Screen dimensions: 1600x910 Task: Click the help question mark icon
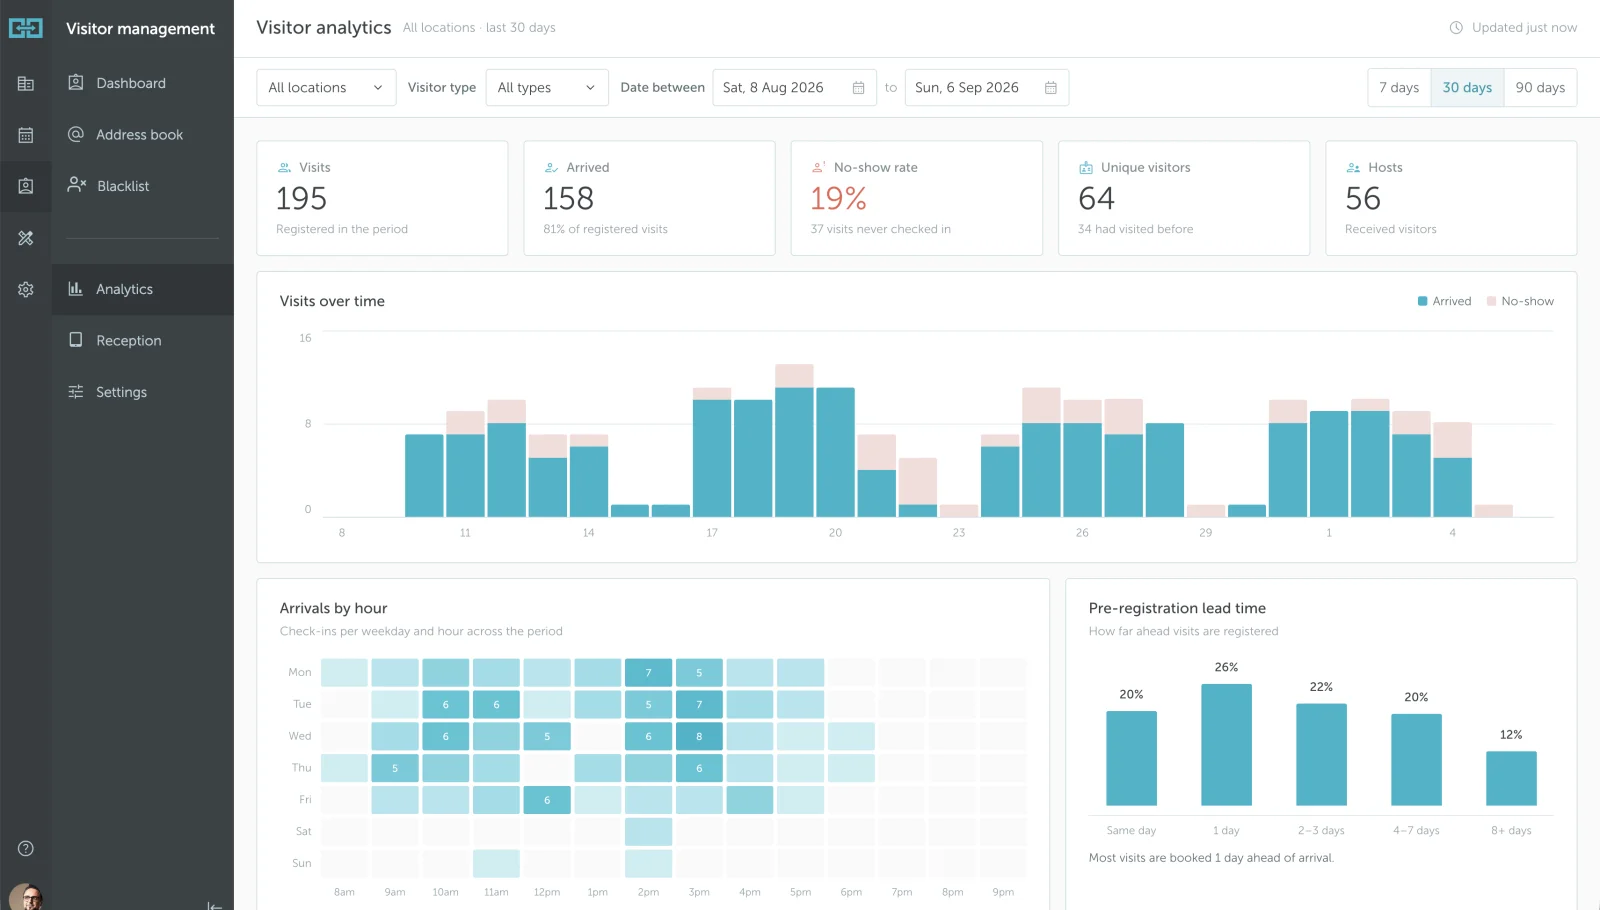26,848
